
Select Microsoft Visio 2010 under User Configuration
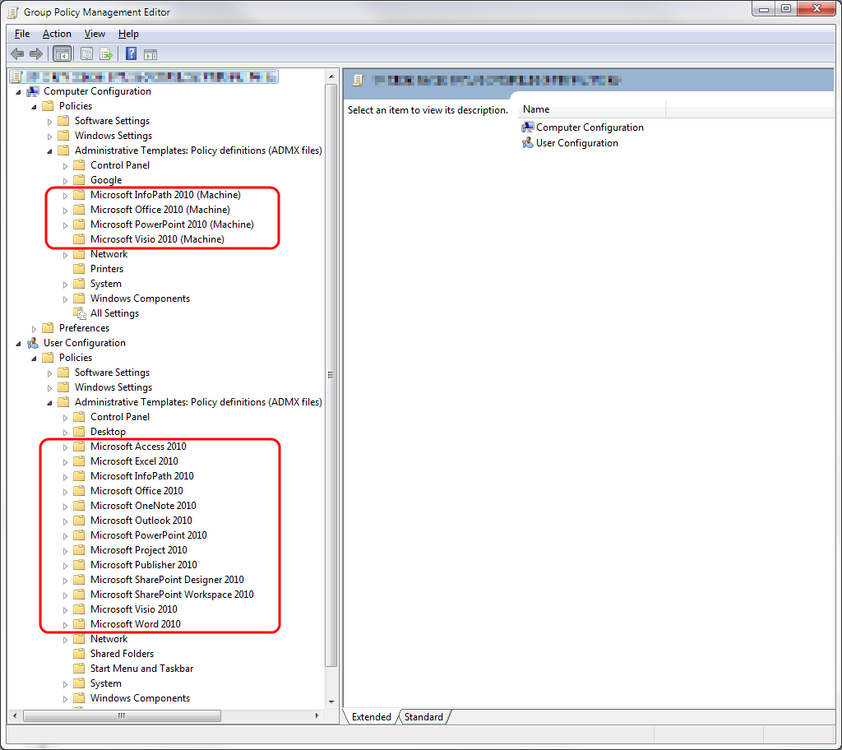(134, 609)
